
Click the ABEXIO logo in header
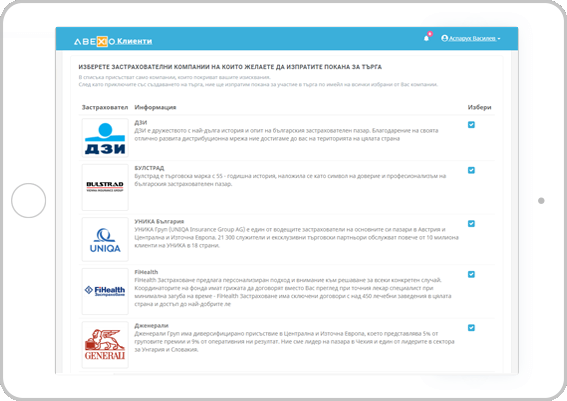95,41
